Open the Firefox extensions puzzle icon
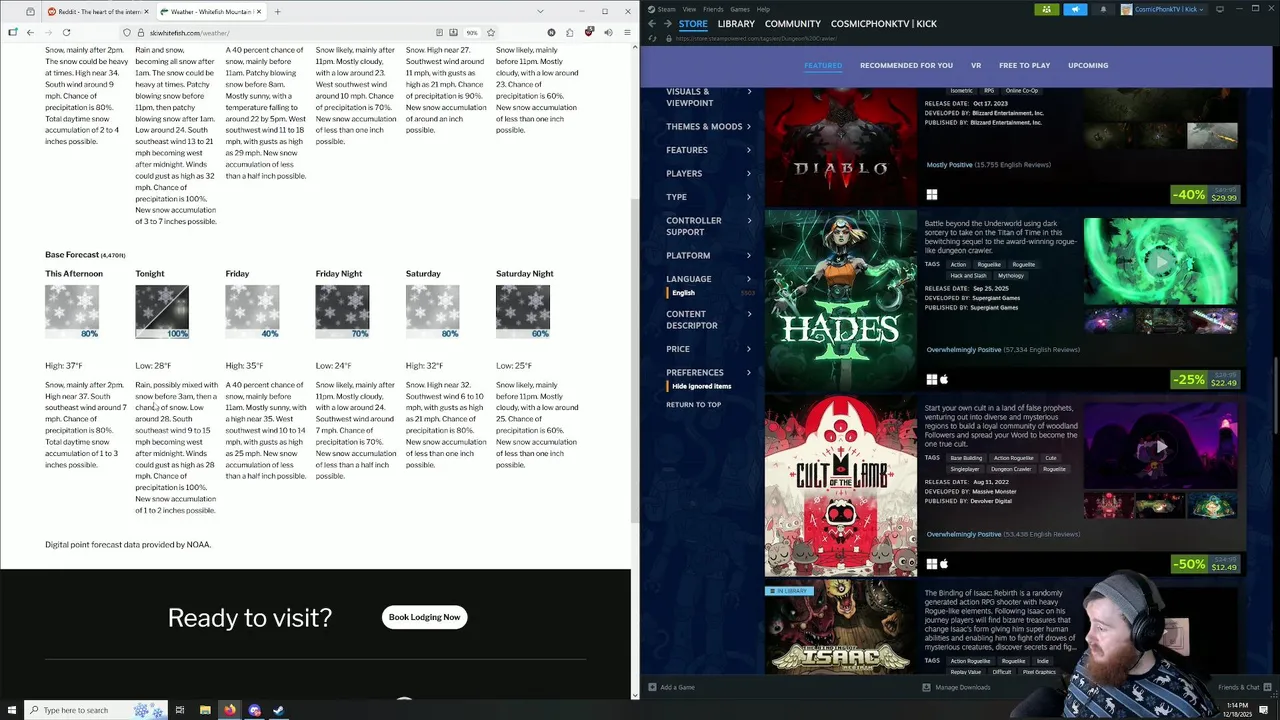 point(570,32)
